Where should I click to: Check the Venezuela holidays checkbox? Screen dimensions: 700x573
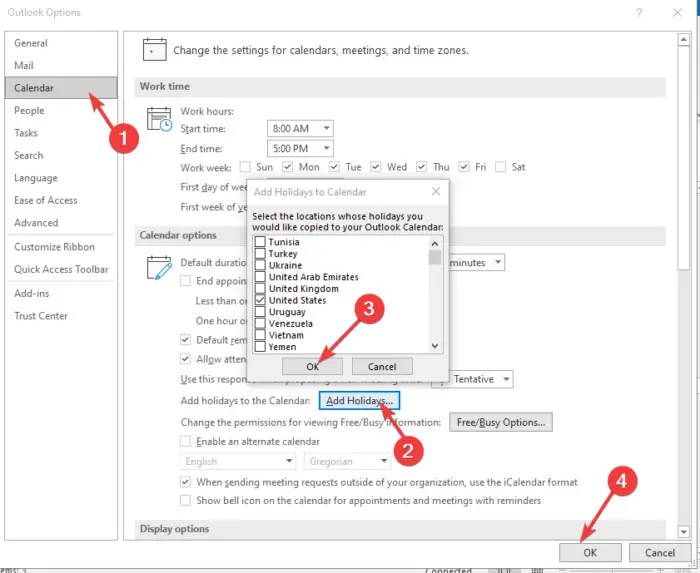(260, 323)
